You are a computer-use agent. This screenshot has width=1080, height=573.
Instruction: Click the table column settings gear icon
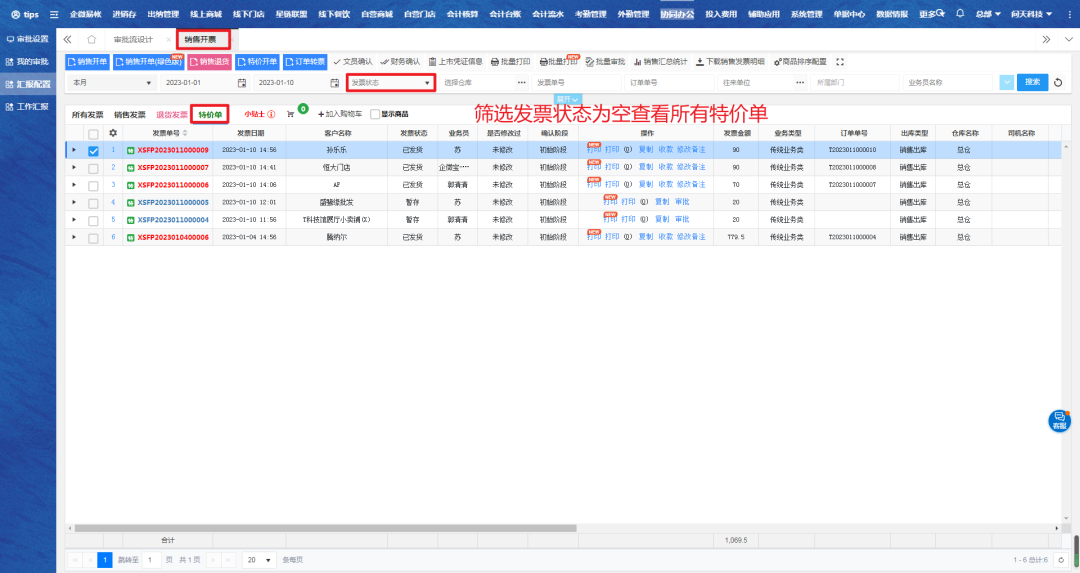(113, 133)
